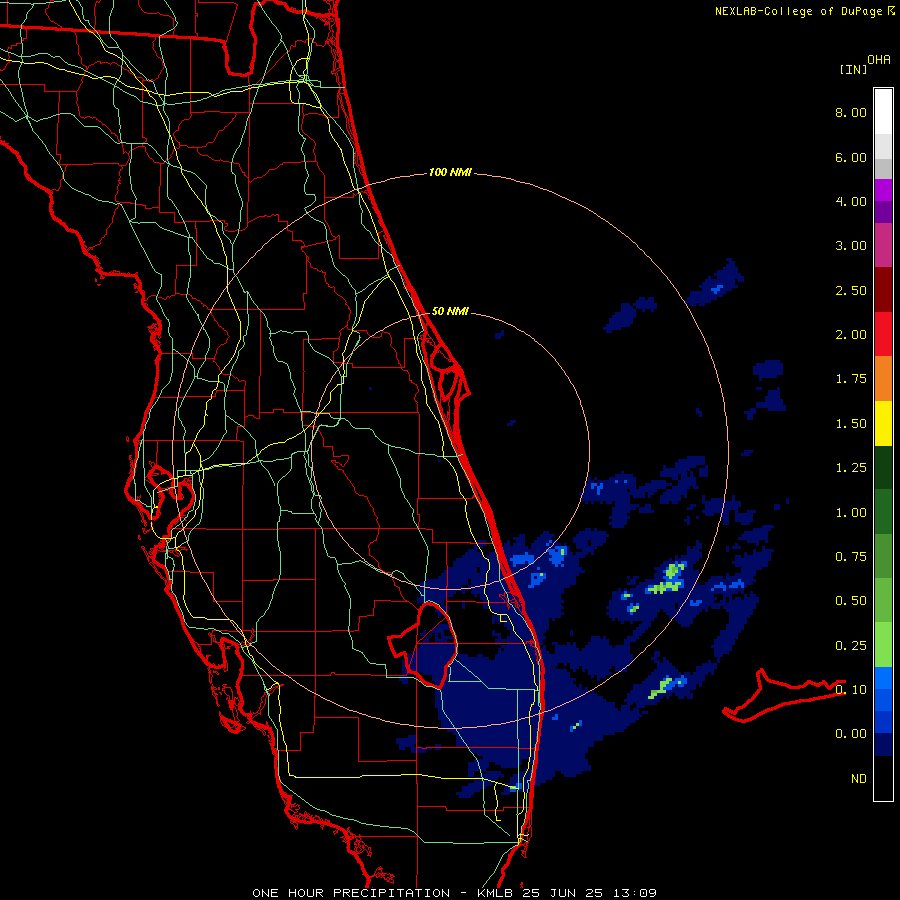
Task: Click the 0.10 legend value
Action: point(851,690)
